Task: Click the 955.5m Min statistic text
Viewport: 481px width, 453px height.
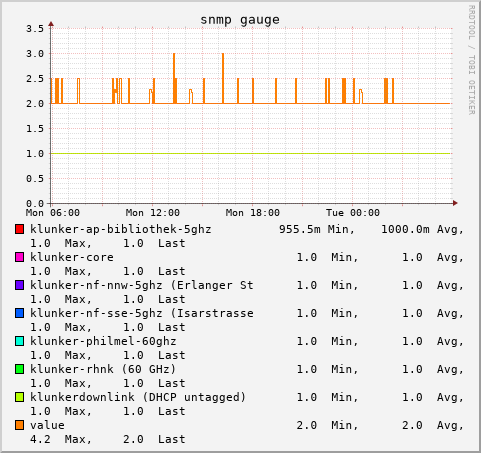Action: 317,229
